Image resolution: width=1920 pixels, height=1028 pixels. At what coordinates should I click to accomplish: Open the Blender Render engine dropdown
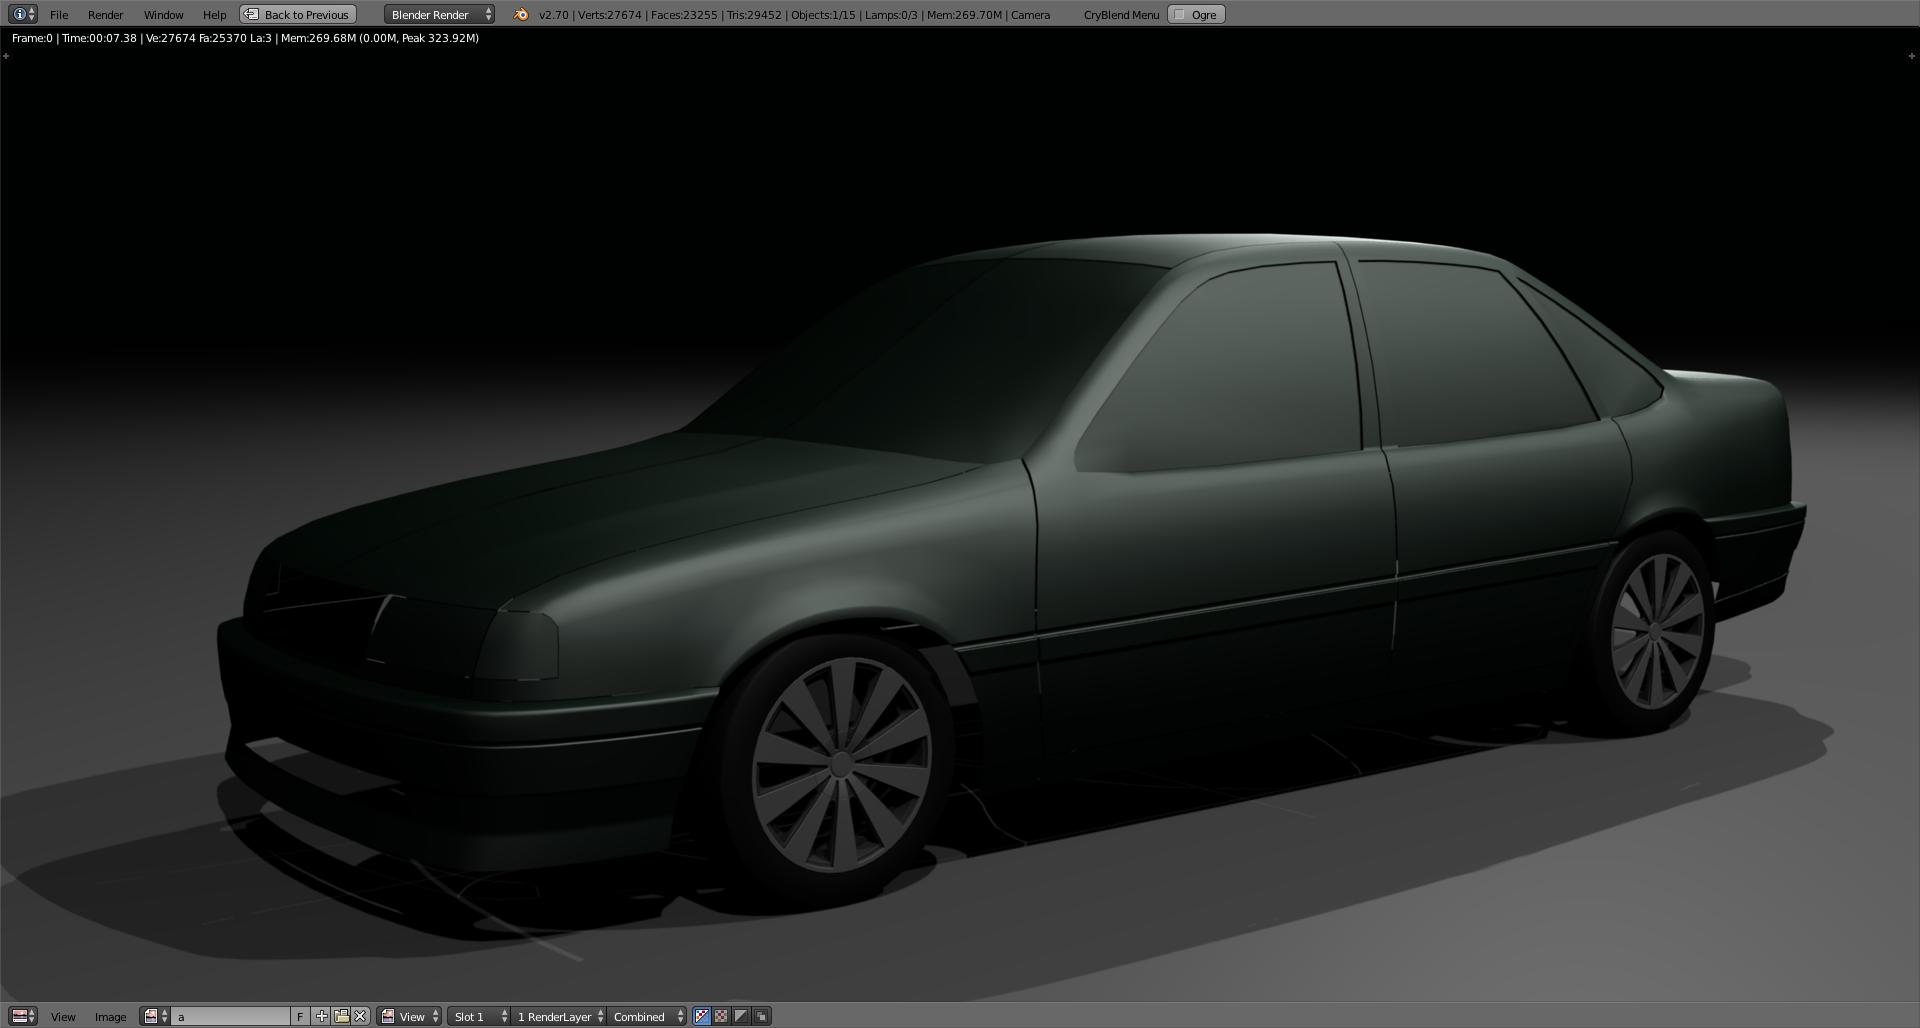(x=439, y=15)
